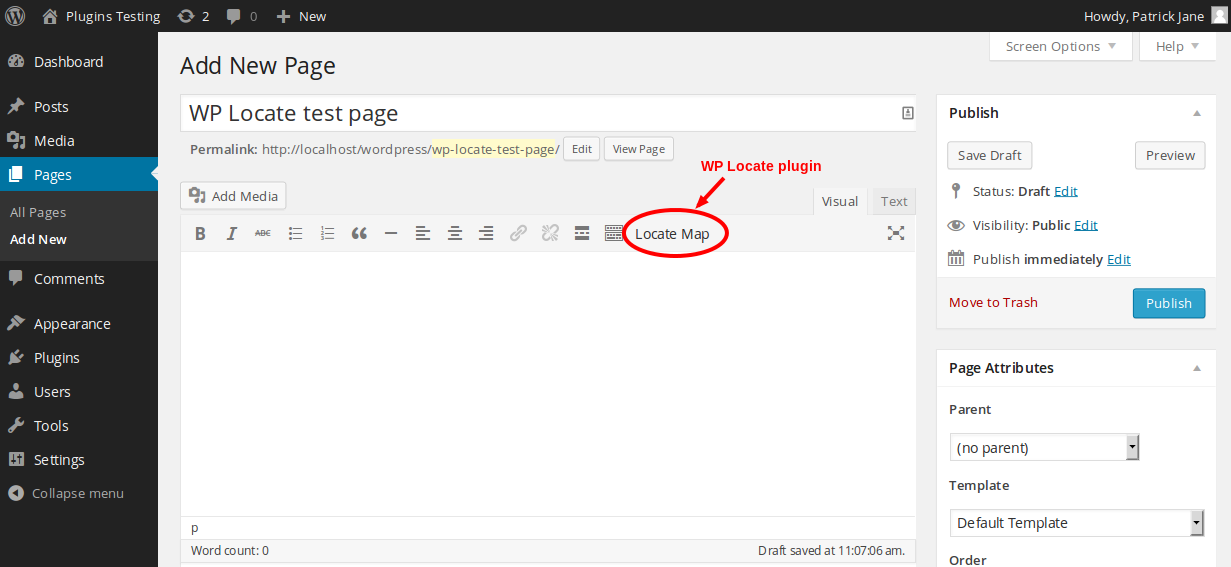Insert a blockquote
The width and height of the screenshot is (1231, 567).
click(x=359, y=234)
